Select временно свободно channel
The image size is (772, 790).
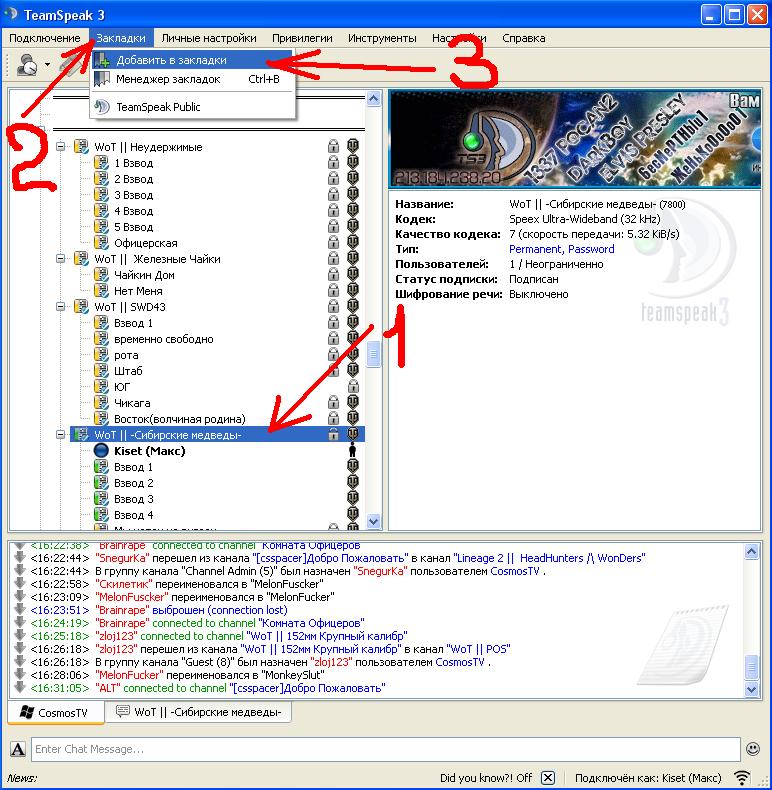pos(163,339)
